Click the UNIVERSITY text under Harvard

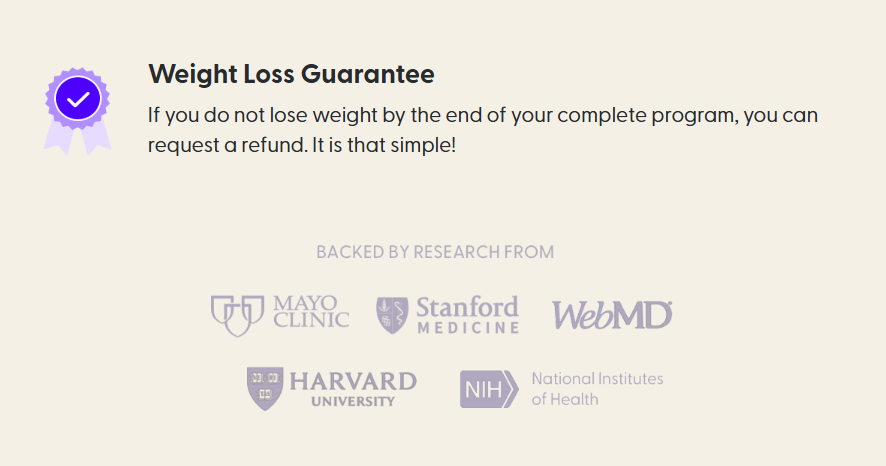pos(353,401)
